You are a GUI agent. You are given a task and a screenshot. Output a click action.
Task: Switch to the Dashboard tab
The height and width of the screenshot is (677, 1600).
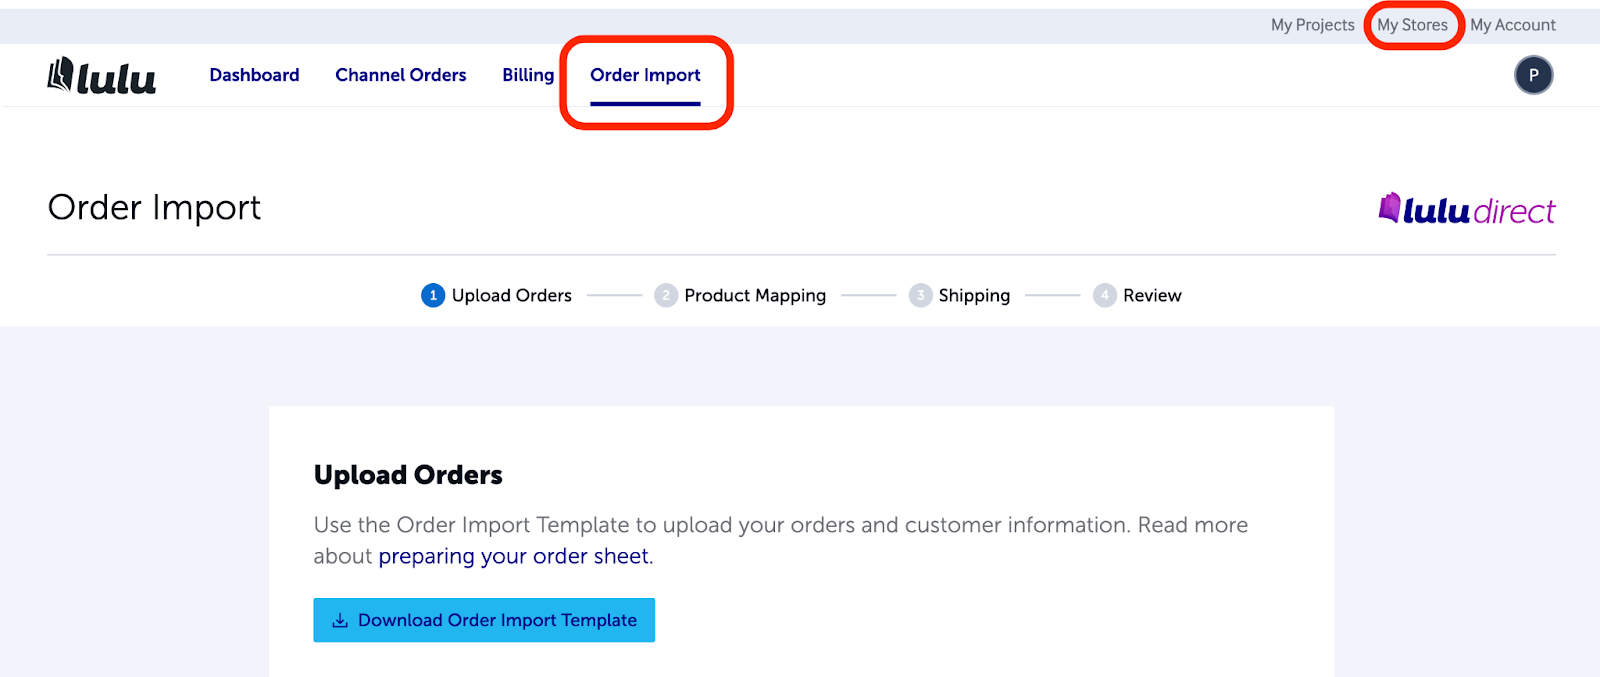click(x=254, y=74)
